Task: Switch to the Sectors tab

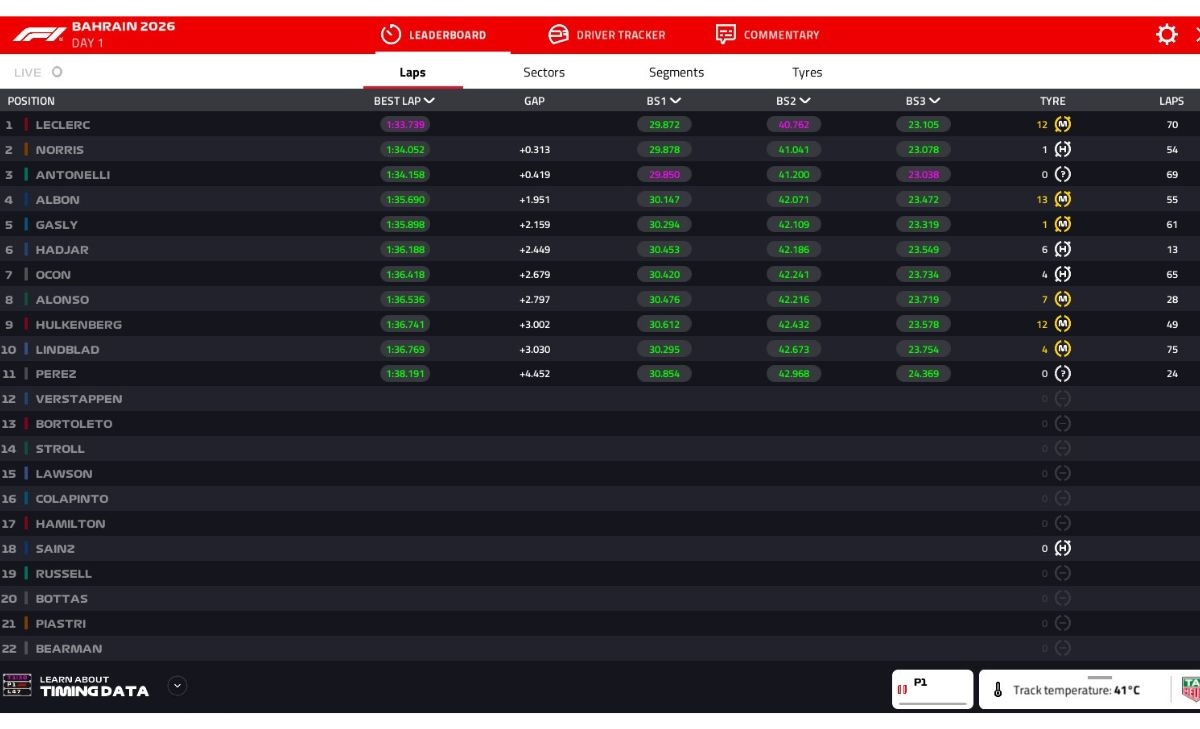Action: tap(544, 71)
